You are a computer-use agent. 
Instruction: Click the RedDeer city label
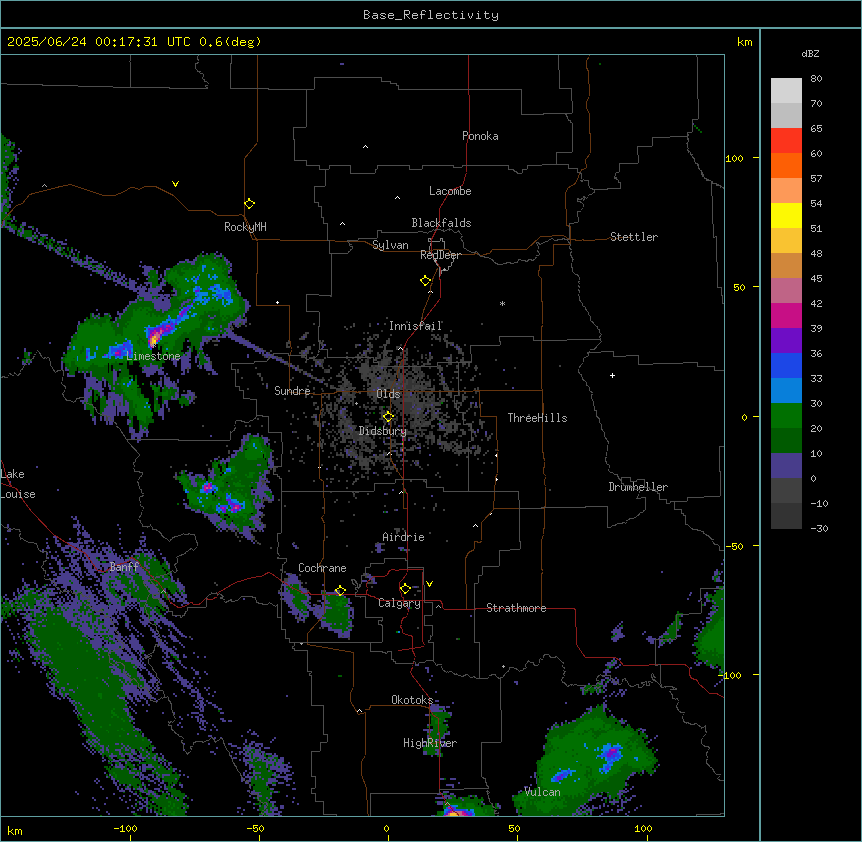coord(440,255)
